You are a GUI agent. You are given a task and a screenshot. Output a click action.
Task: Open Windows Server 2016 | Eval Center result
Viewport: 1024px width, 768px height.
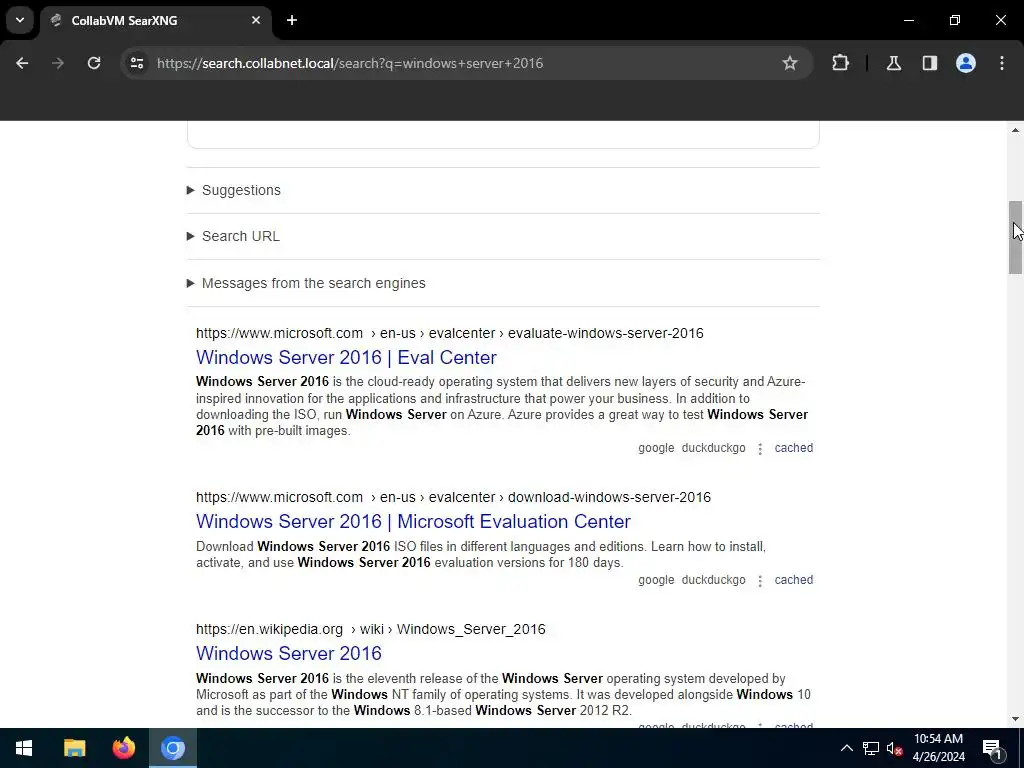tap(346, 357)
